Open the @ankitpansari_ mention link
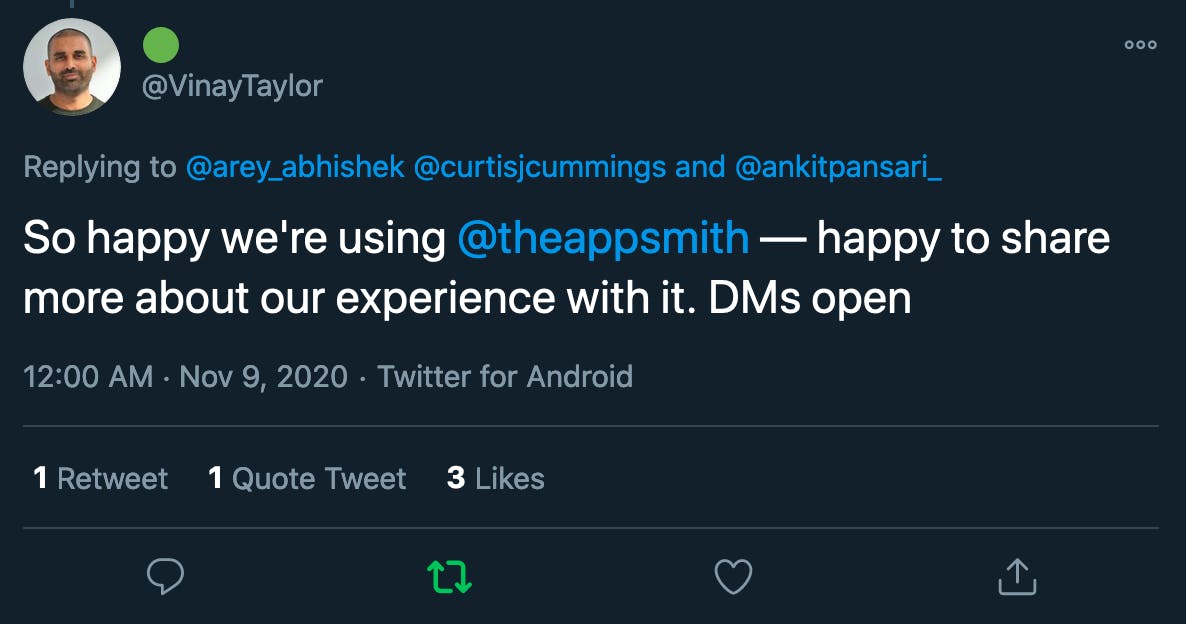This screenshot has height=624, width=1186. tap(838, 167)
